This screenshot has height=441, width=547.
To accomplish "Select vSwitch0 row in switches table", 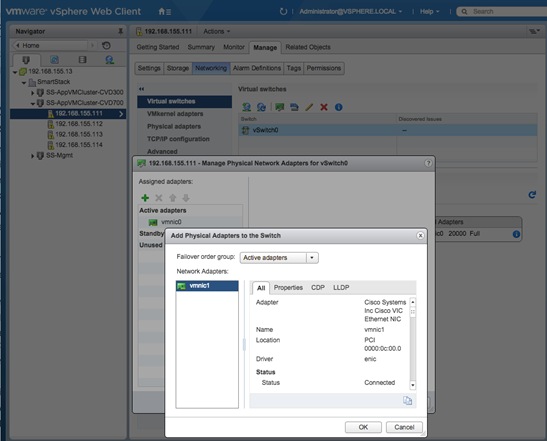I will (x=388, y=130).
